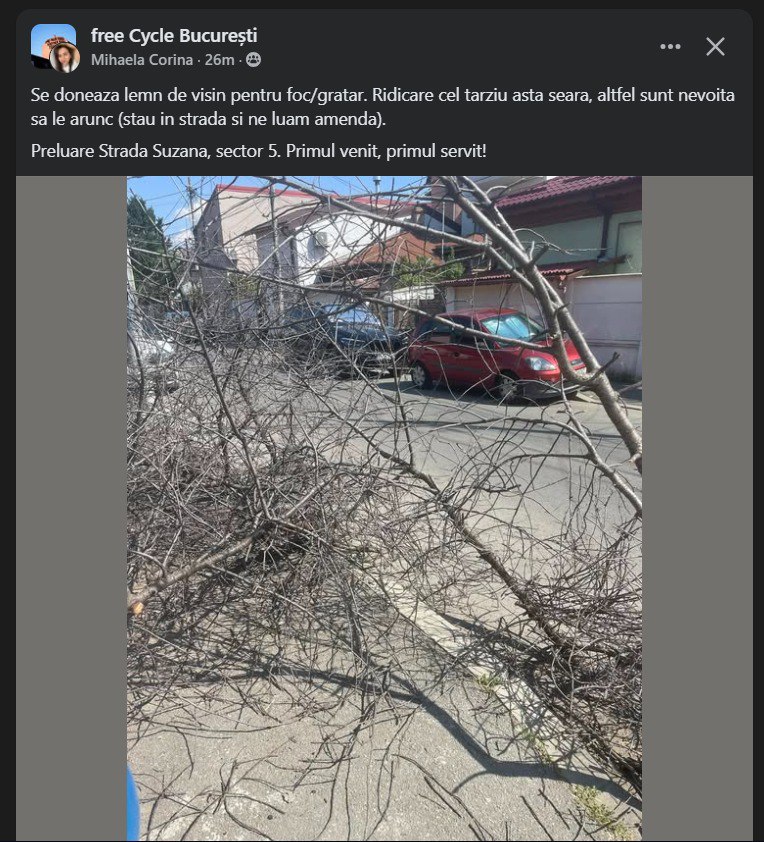Visit Mihaela Corina's profile name link
The width and height of the screenshot is (764, 842).
click(x=142, y=60)
